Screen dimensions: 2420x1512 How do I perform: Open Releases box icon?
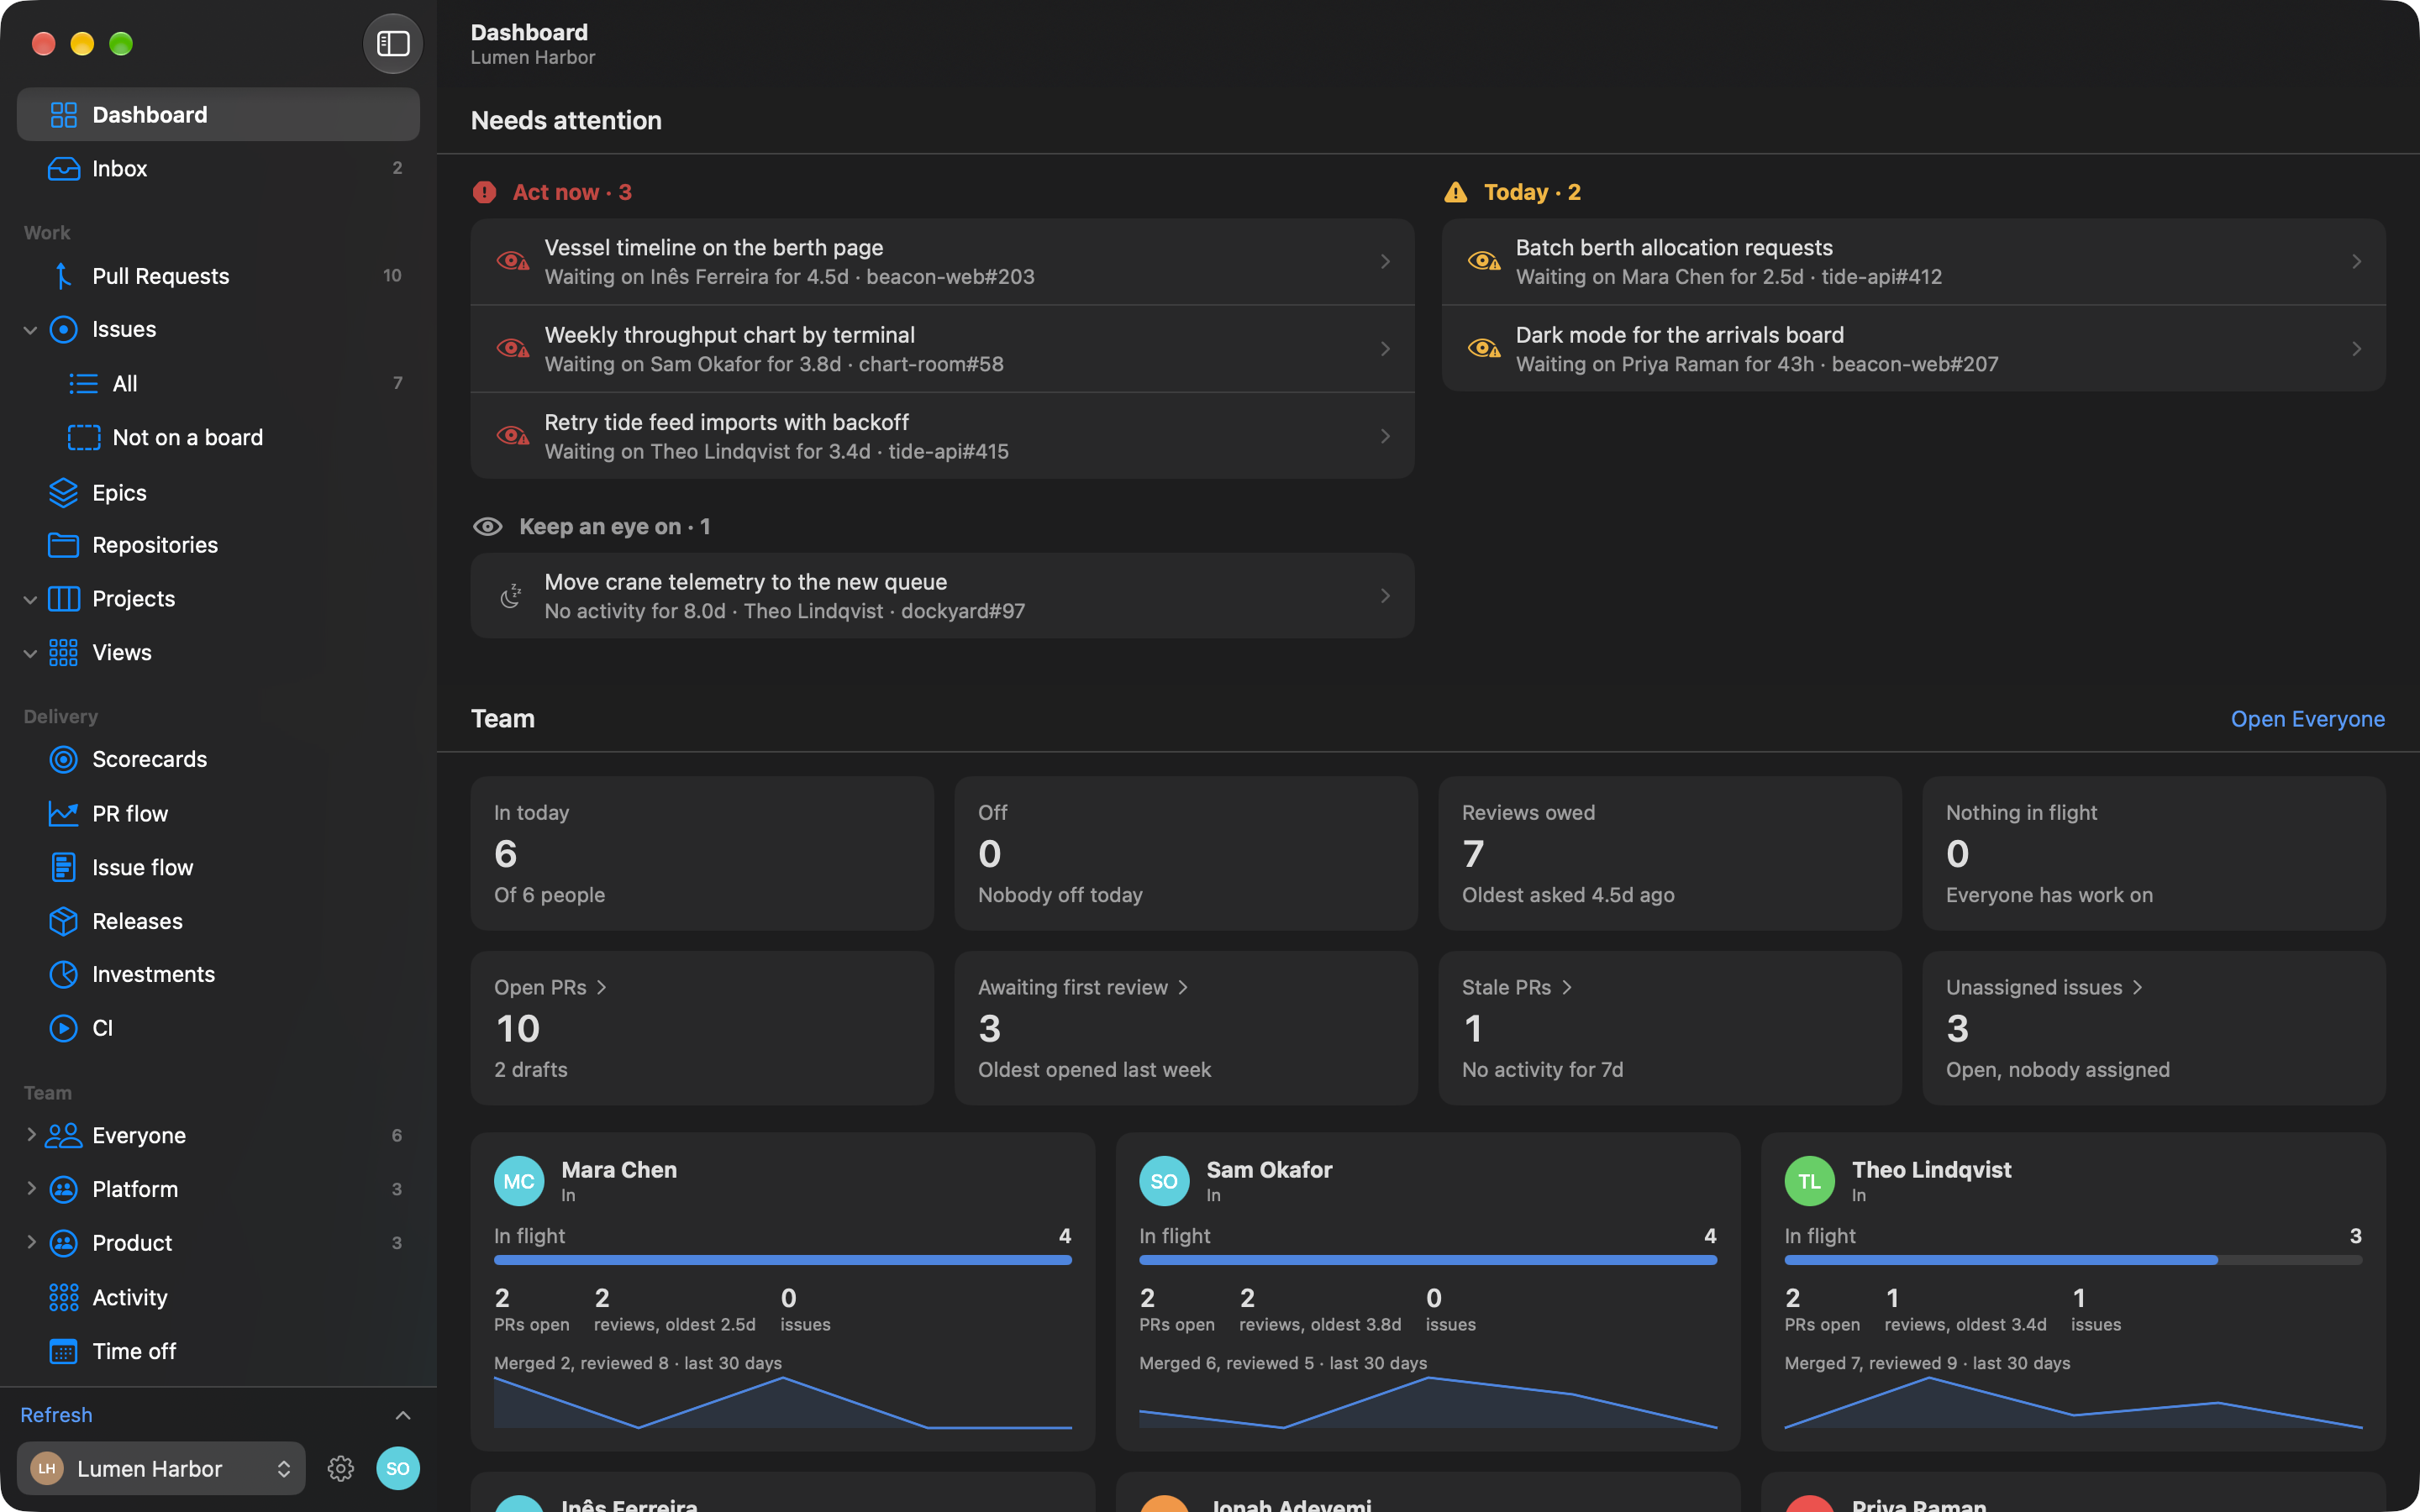pos(63,921)
